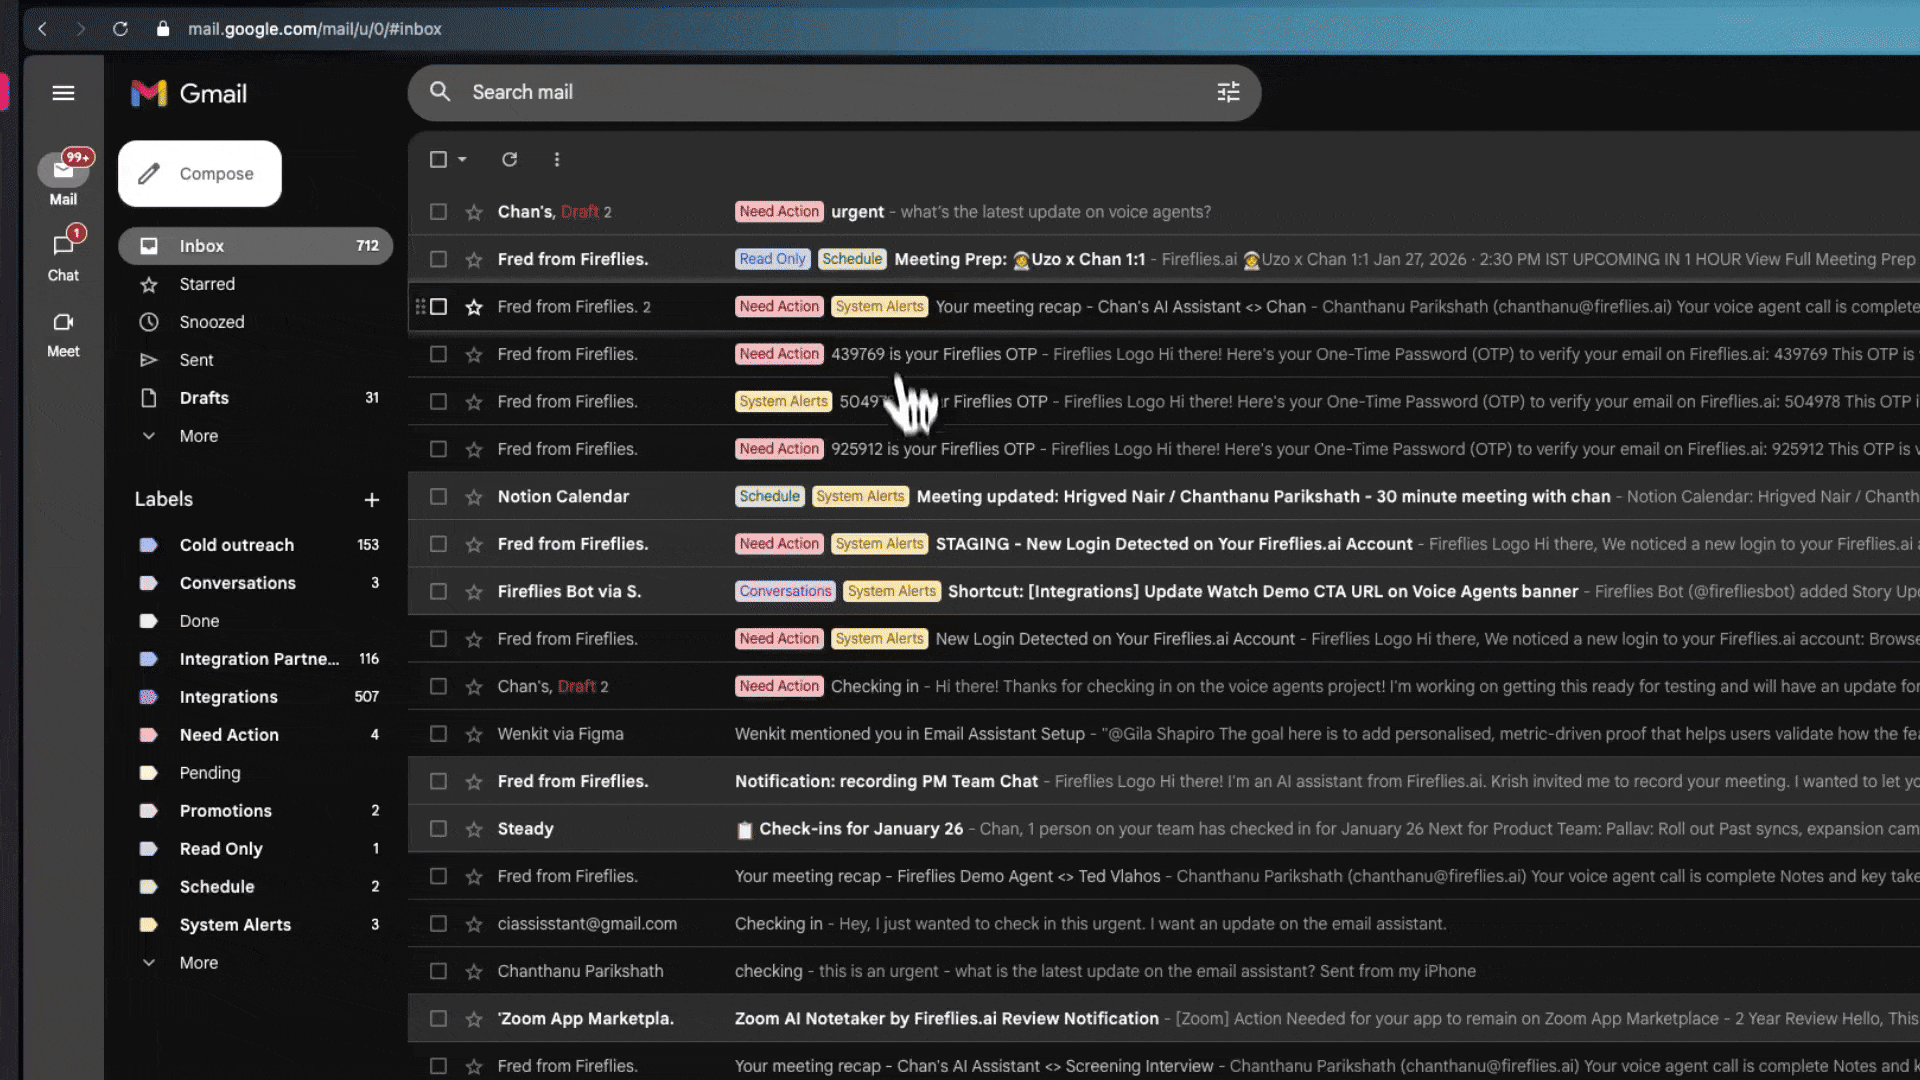Star the PM Team Chat notification email

click(474, 782)
